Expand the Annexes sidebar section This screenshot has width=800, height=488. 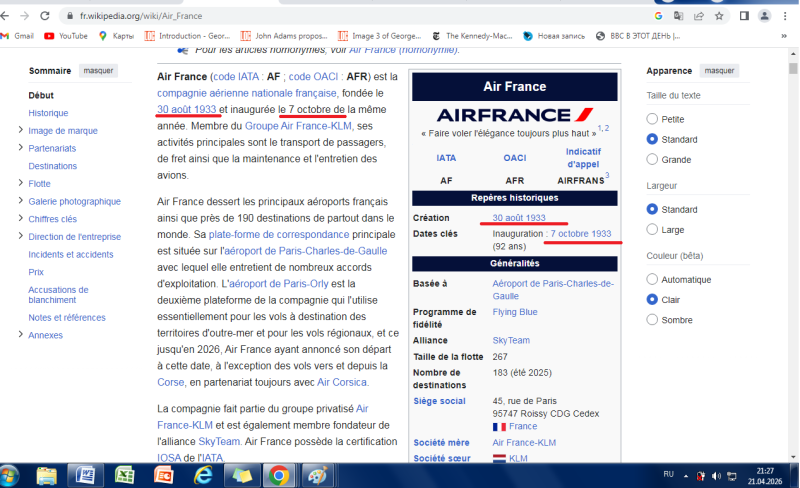pyautogui.click(x=20, y=335)
